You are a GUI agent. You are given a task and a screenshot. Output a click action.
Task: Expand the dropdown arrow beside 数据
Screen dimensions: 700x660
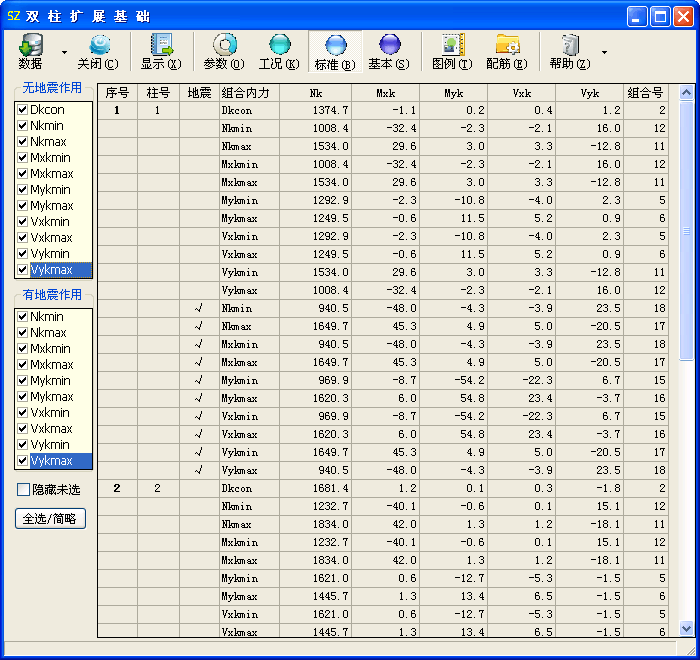pyautogui.click(x=64, y=52)
